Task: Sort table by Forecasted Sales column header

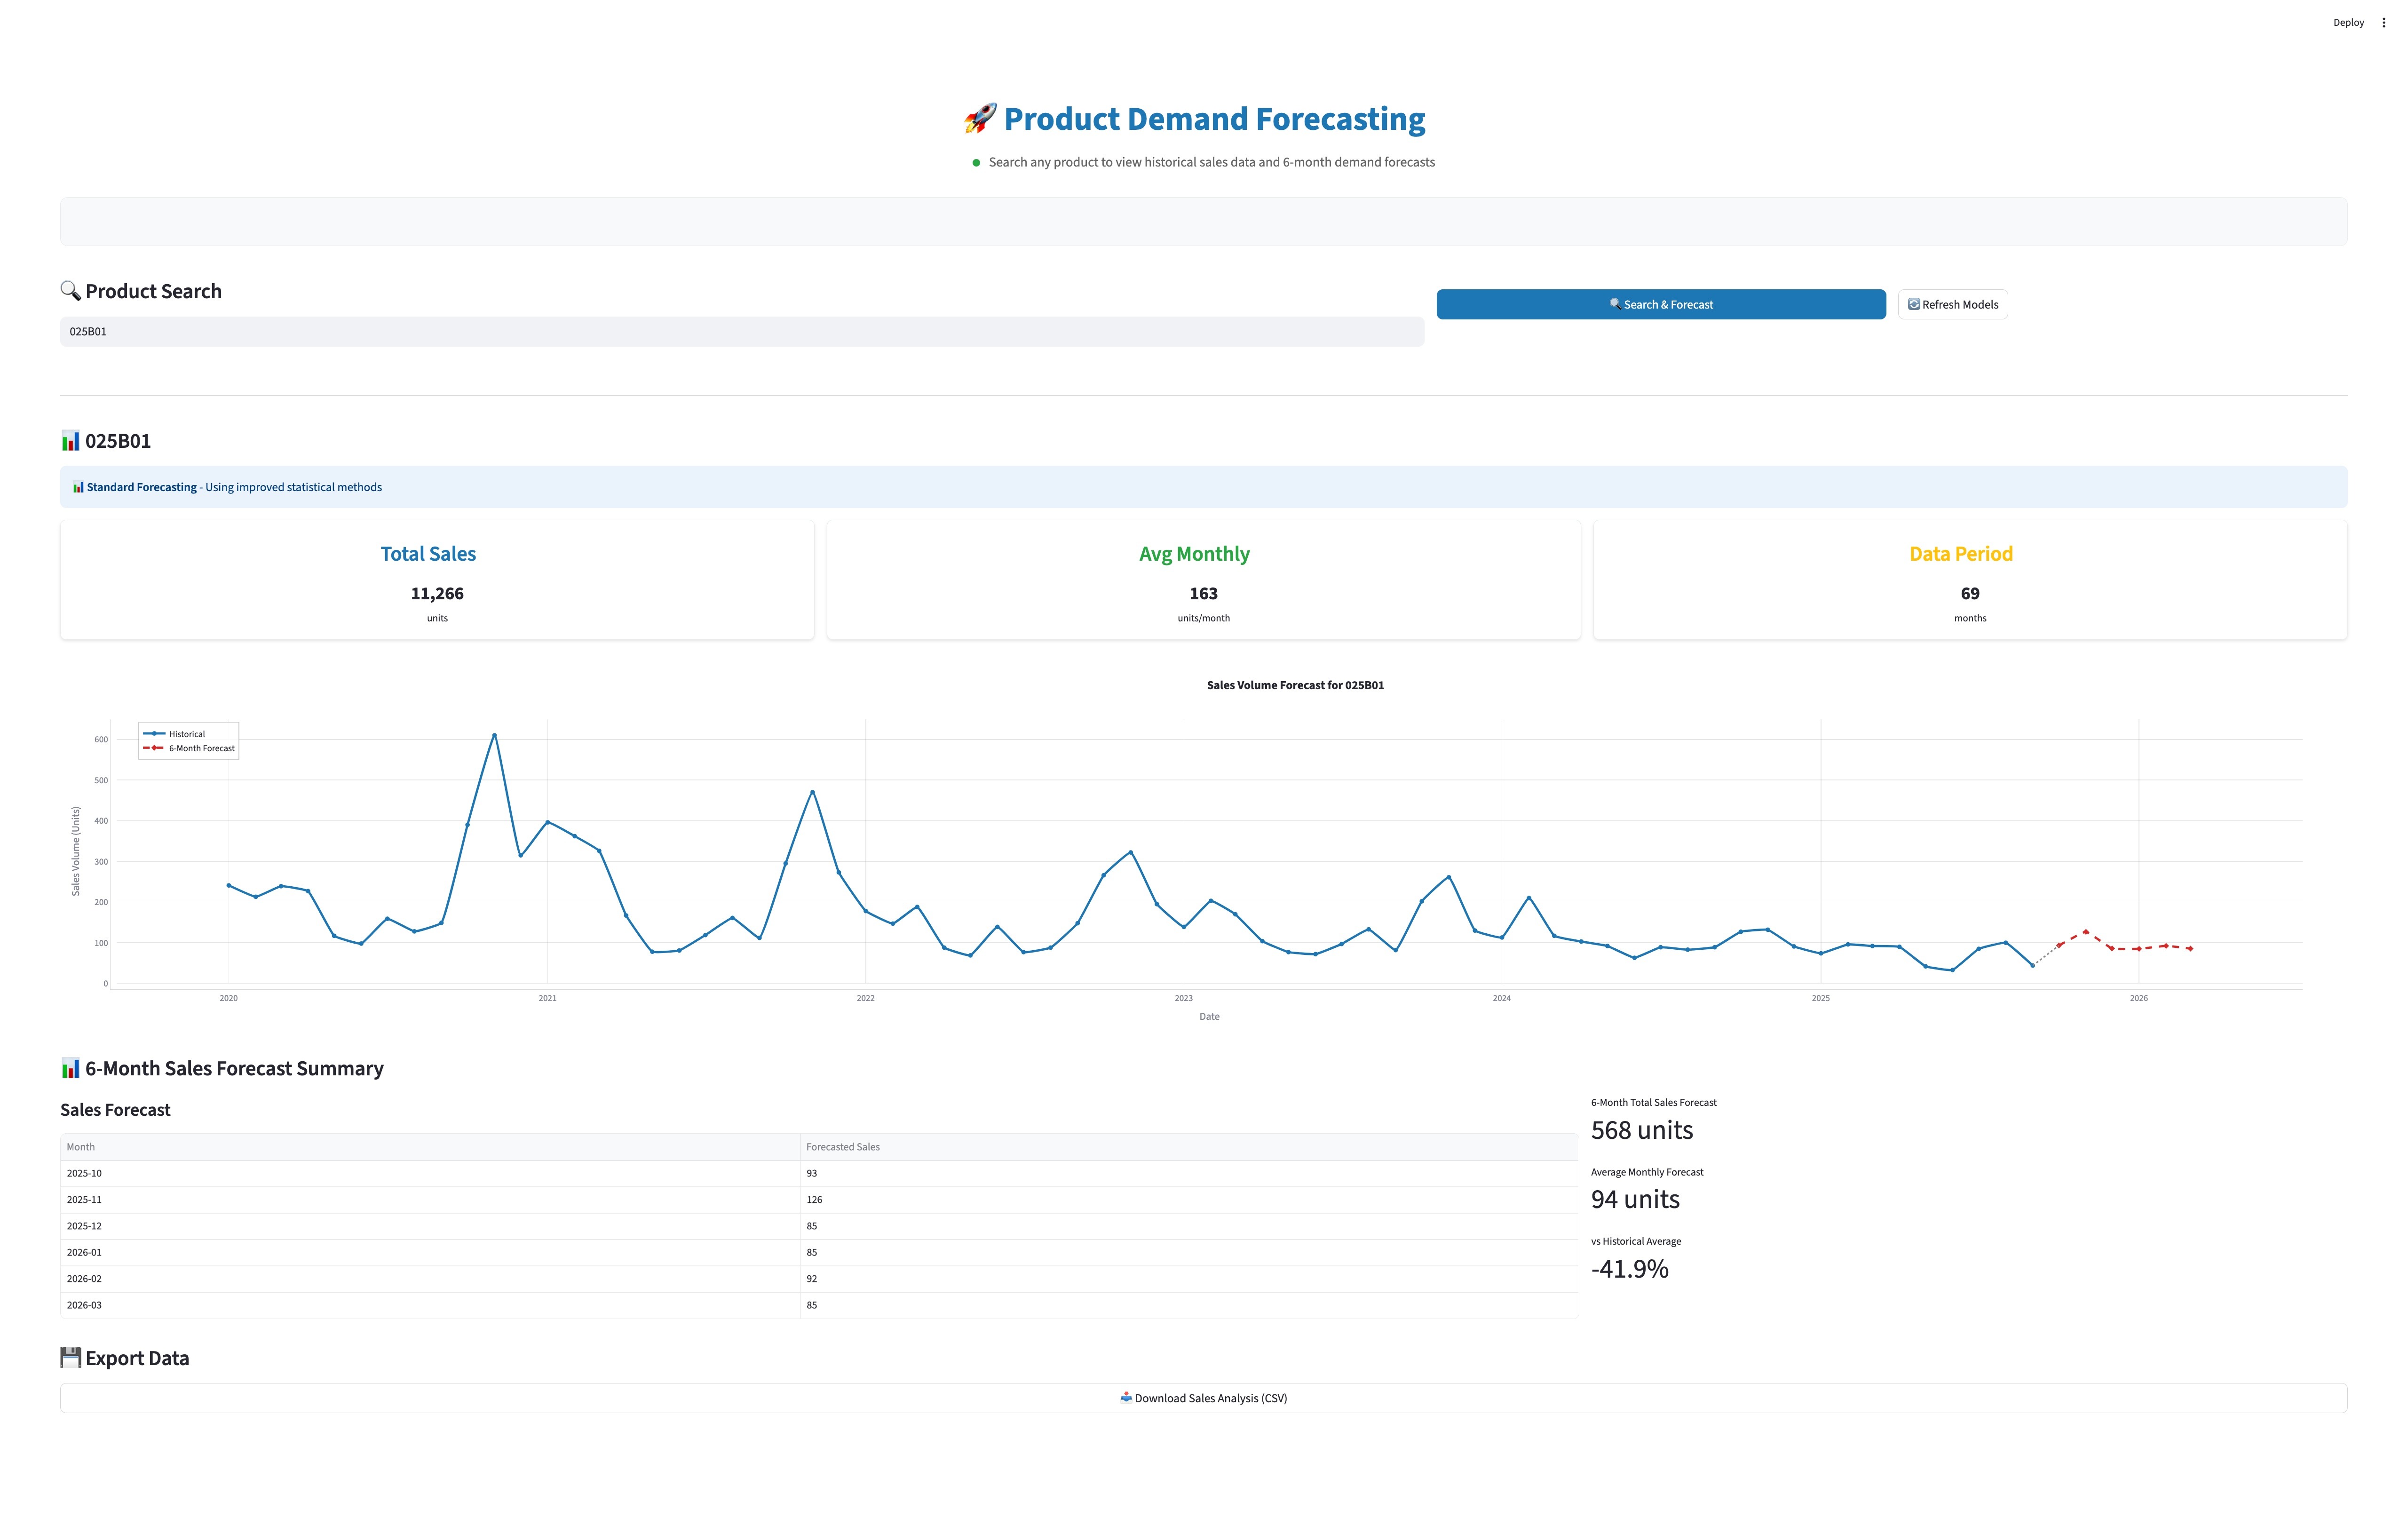Action: click(x=843, y=1147)
